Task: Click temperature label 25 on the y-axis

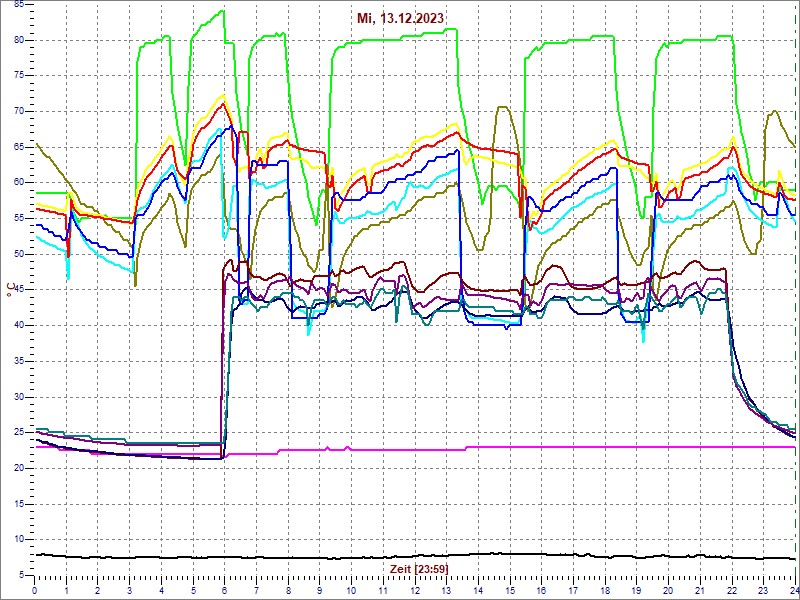Action: point(18,433)
